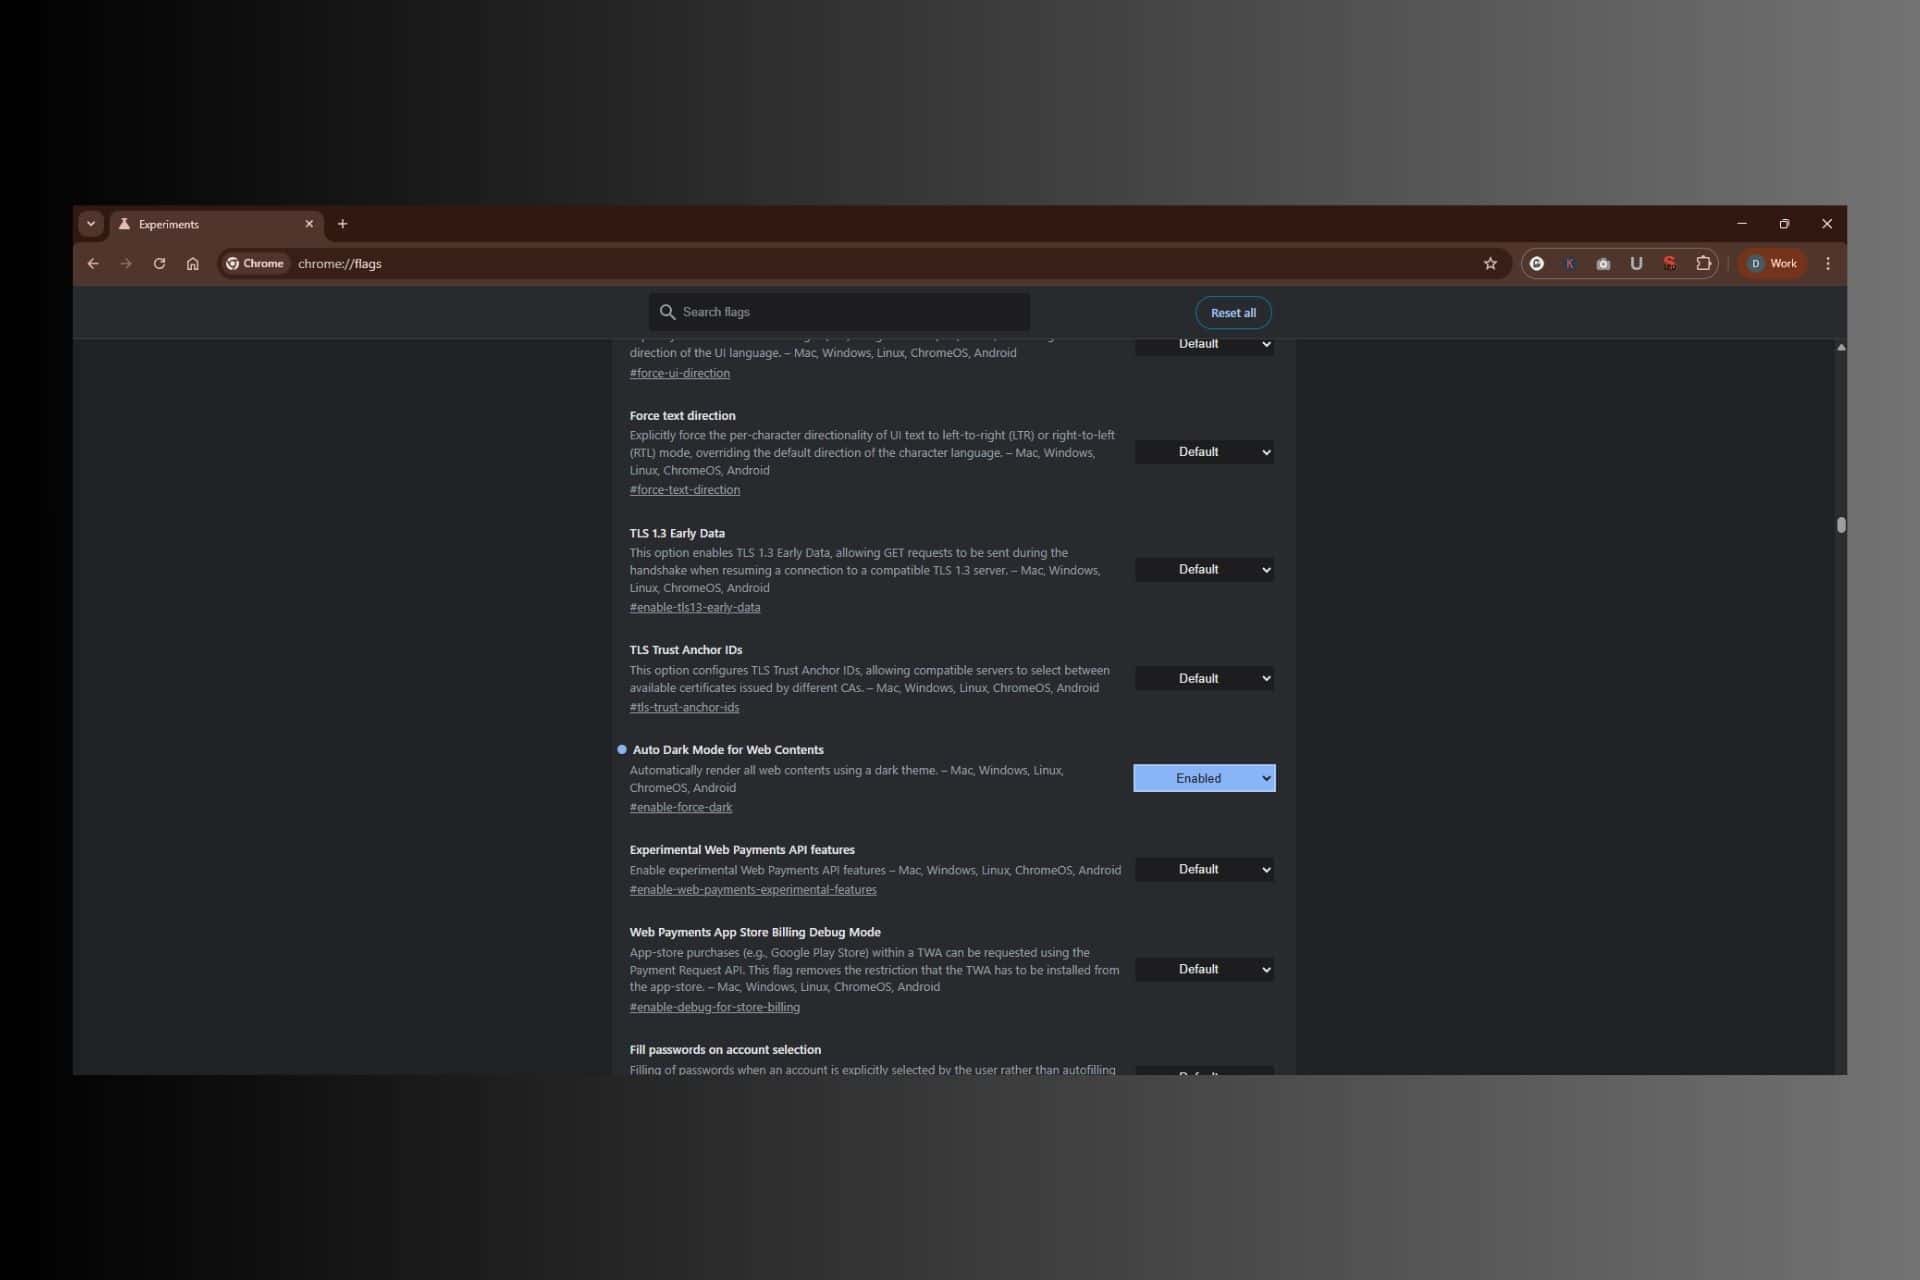Image resolution: width=1920 pixels, height=1280 pixels.
Task: Open the TLS 1.3 Early Data dropdown
Action: (x=1204, y=569)
